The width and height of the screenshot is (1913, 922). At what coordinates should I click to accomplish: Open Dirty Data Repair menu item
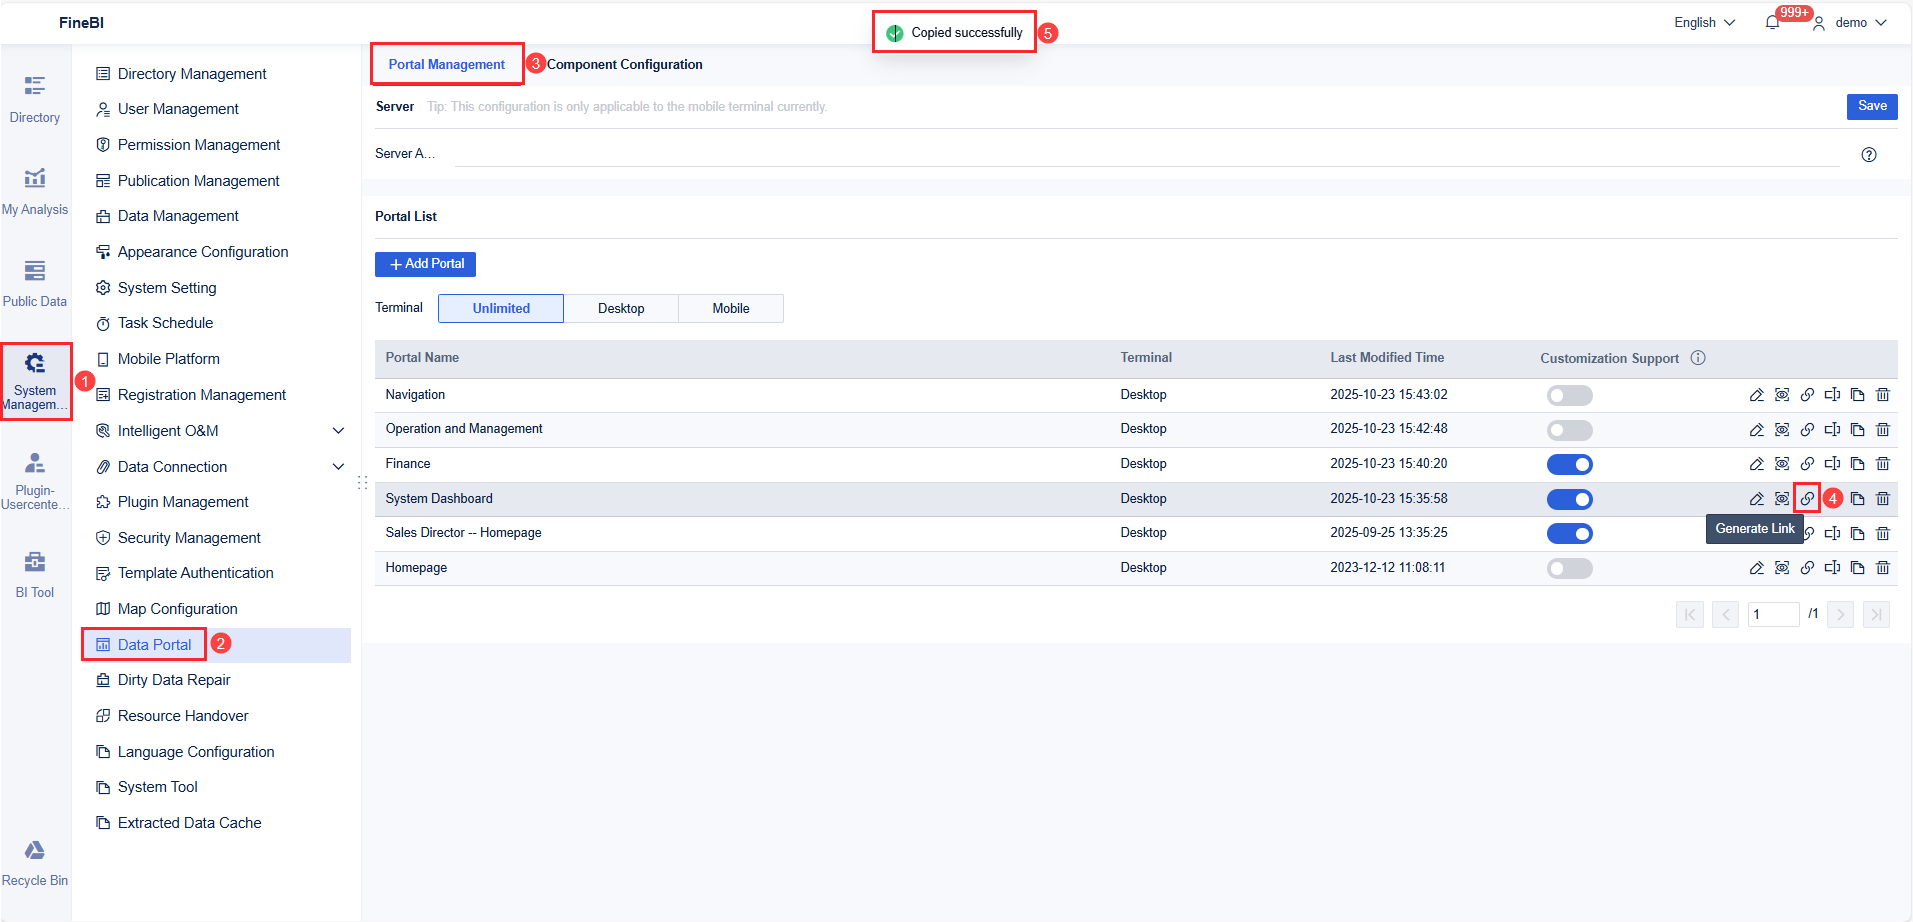click(174, 680)
